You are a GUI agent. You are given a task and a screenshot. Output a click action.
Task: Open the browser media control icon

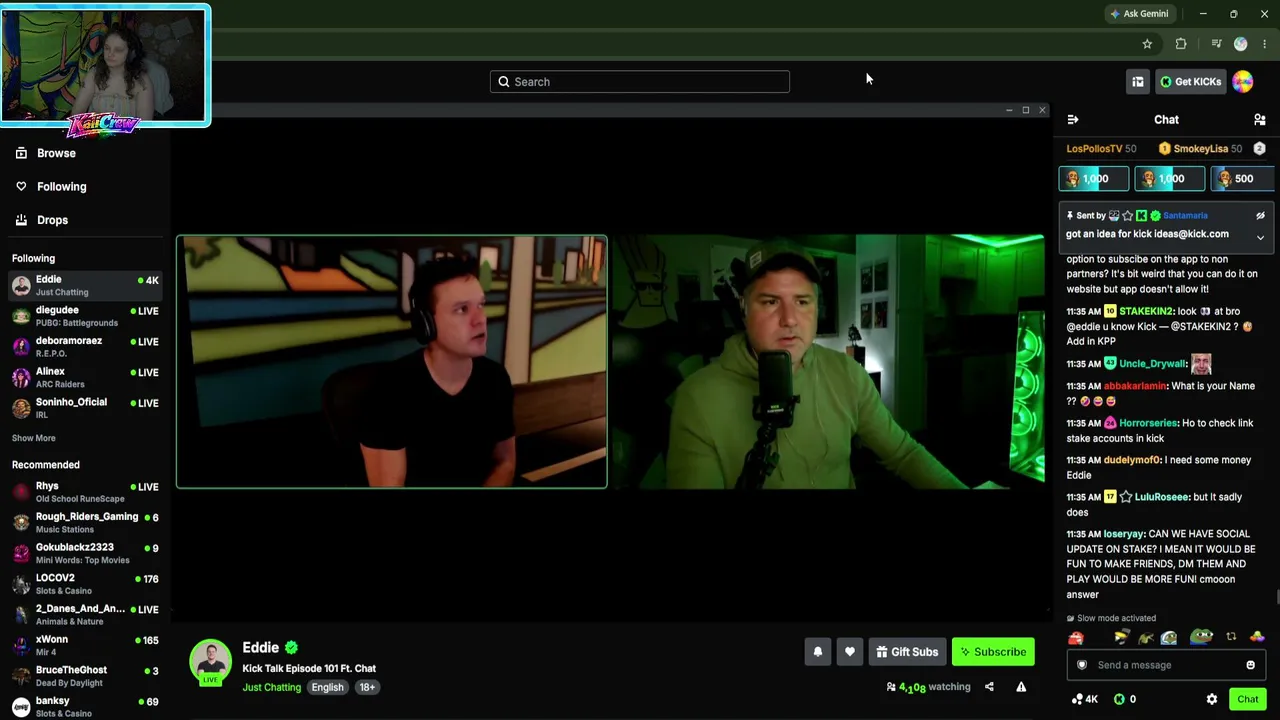pos(1216,44)
